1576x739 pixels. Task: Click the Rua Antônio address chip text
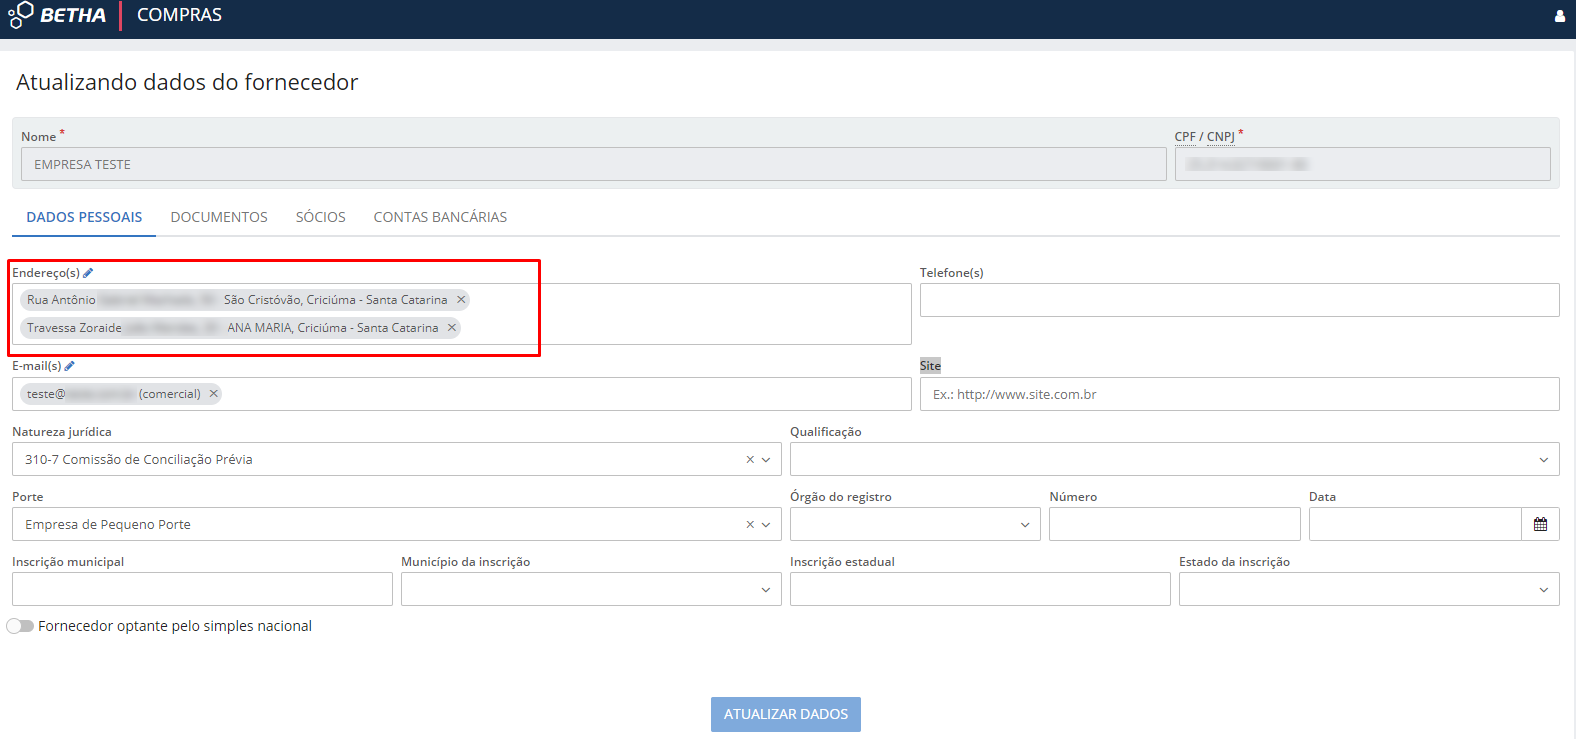pyautogui.click(x=237, y=300)
